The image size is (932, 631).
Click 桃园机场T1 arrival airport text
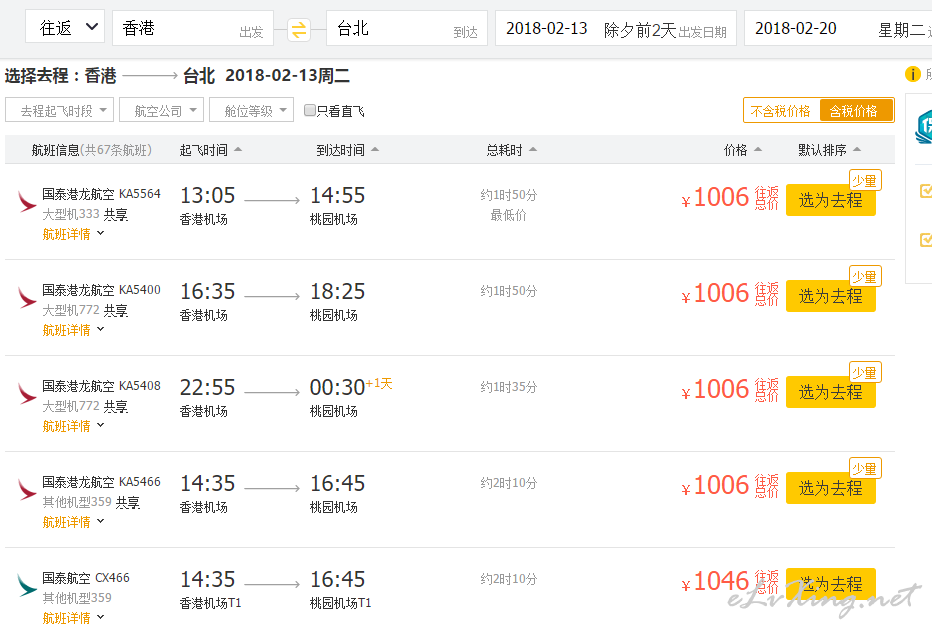(341, 603)
